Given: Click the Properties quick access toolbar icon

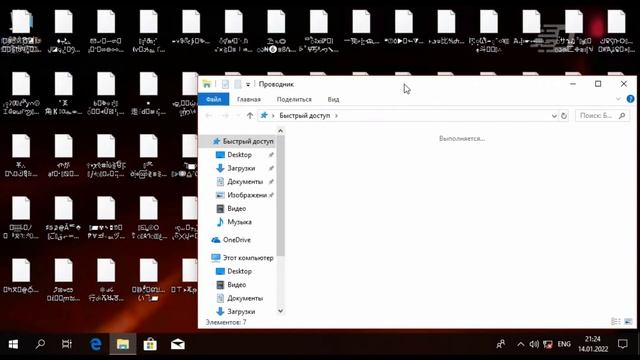Looking at the screenshot, I should click(x=225, y=84).
